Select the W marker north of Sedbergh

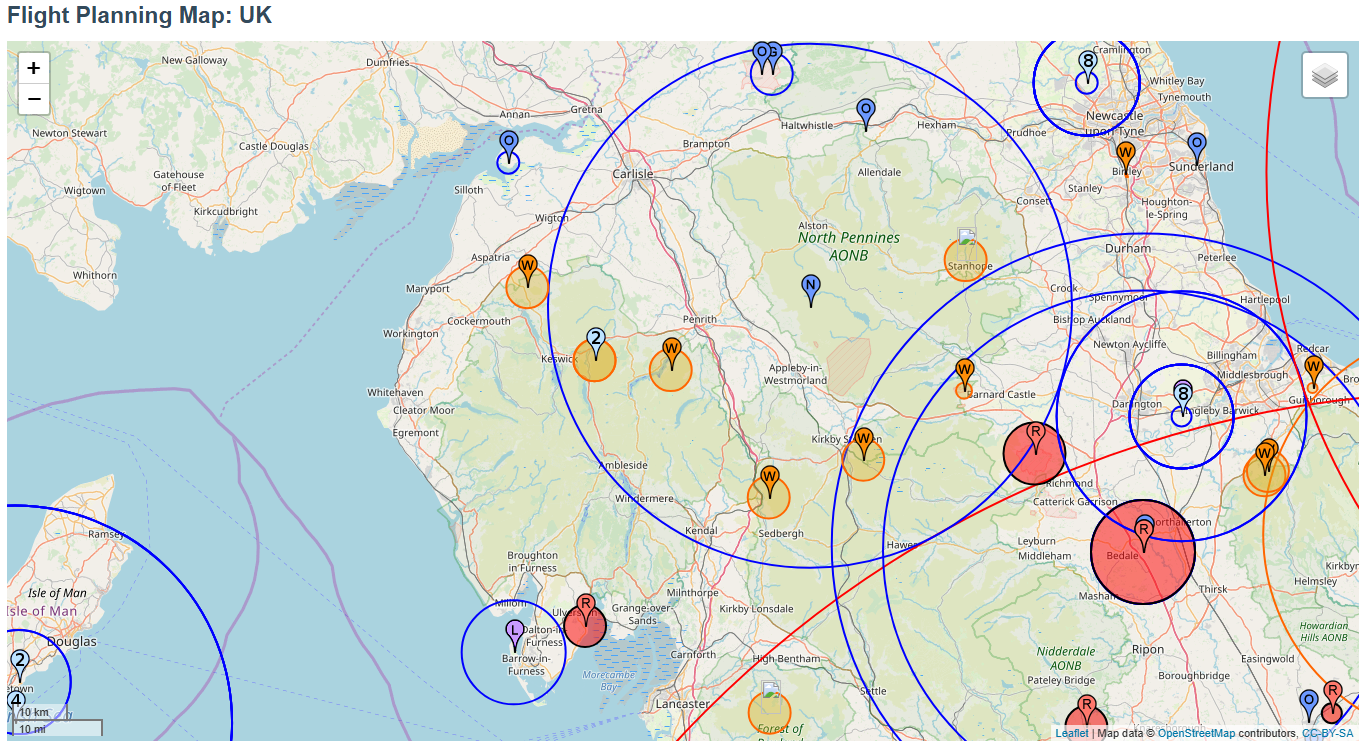[770, 481]
